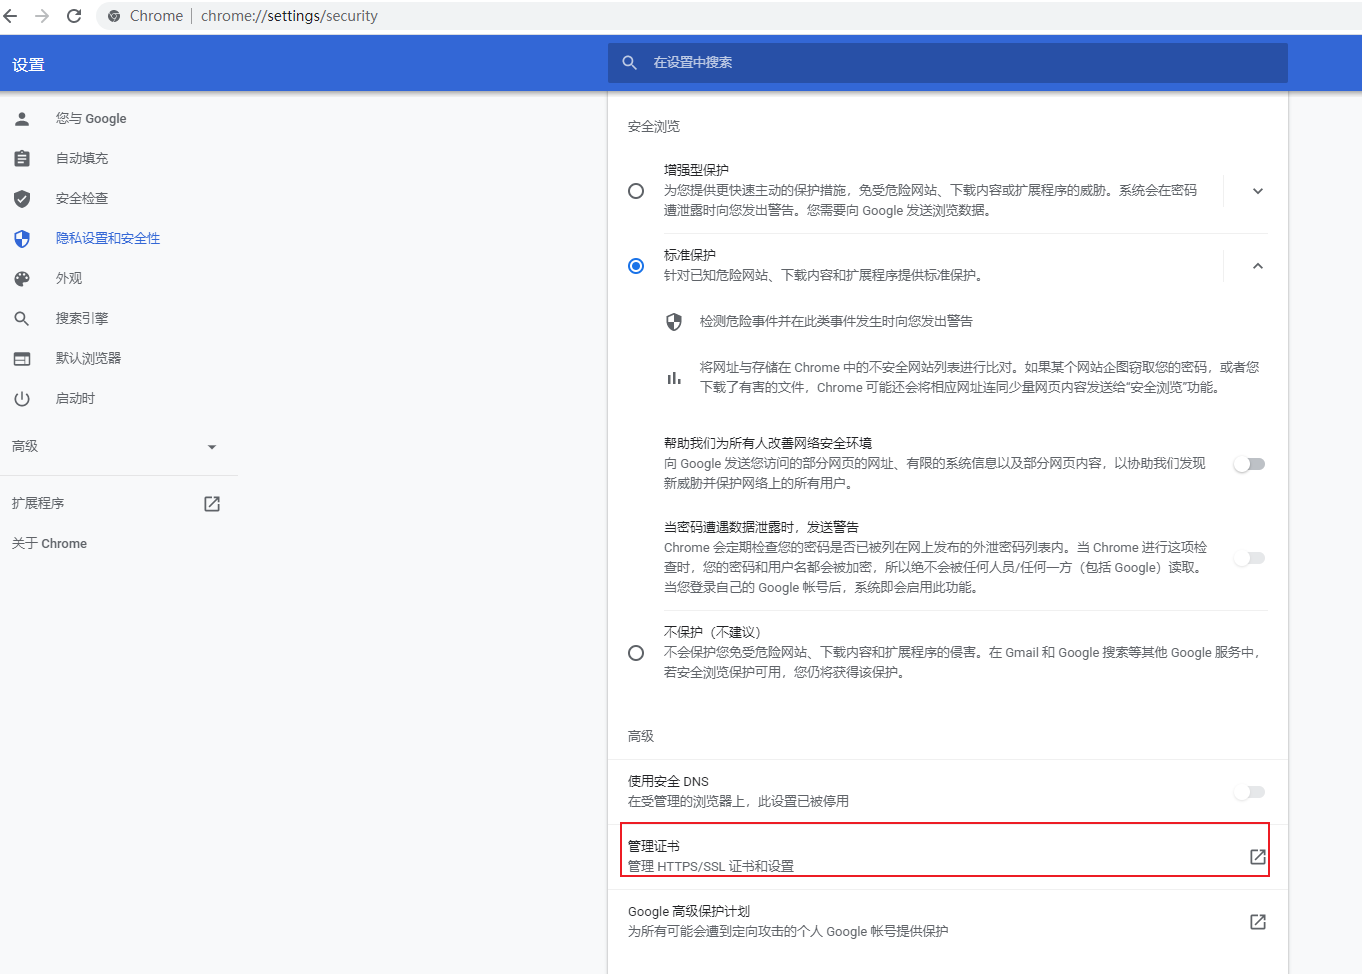Open Google 高级保护计划 external link icon
This screenshot has width=1362, height=974.
click(x=1258, y=922)
